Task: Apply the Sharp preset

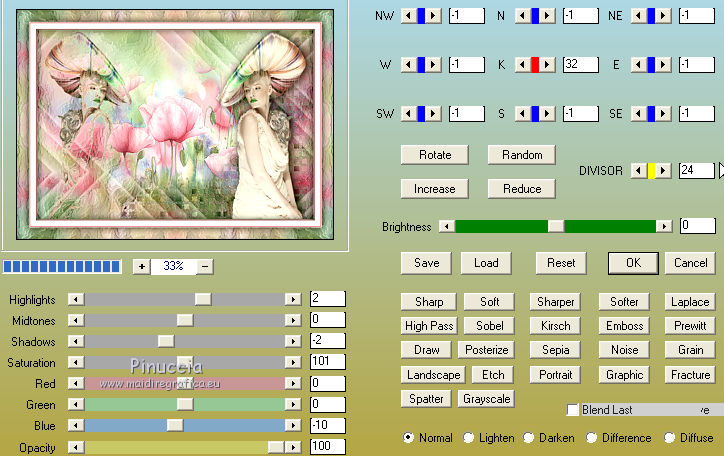Action: (429, 302)
